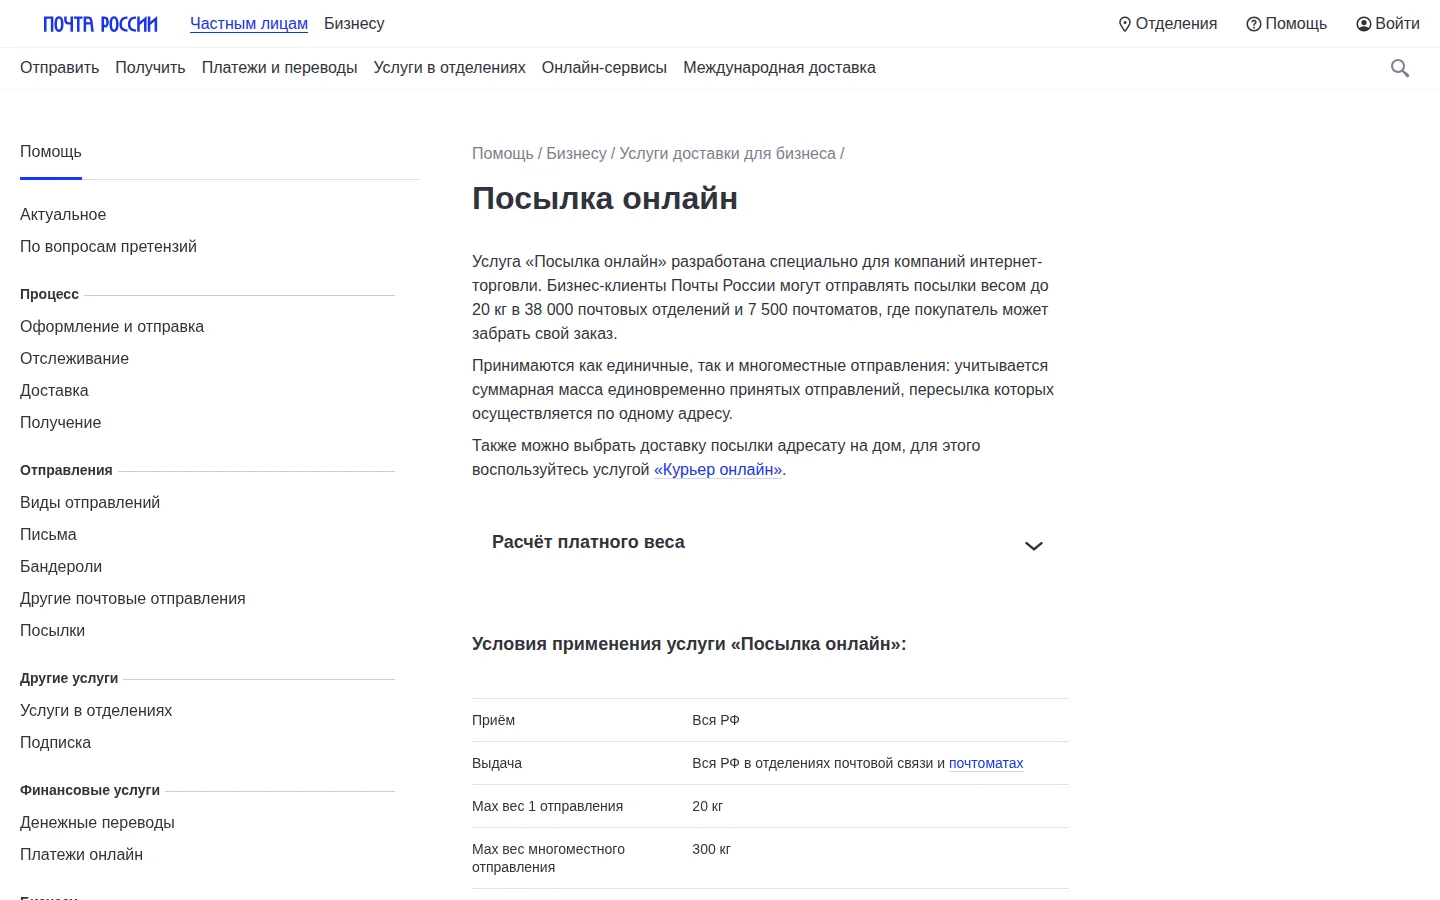
Task: Click the Финансовые услуги section heading
Action: [90, 790]
